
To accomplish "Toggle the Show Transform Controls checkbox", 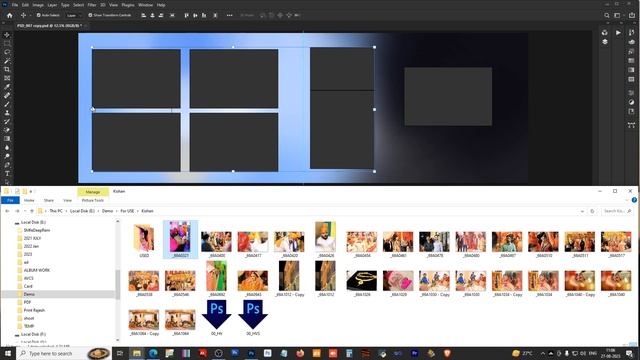I will click(90, 15).
